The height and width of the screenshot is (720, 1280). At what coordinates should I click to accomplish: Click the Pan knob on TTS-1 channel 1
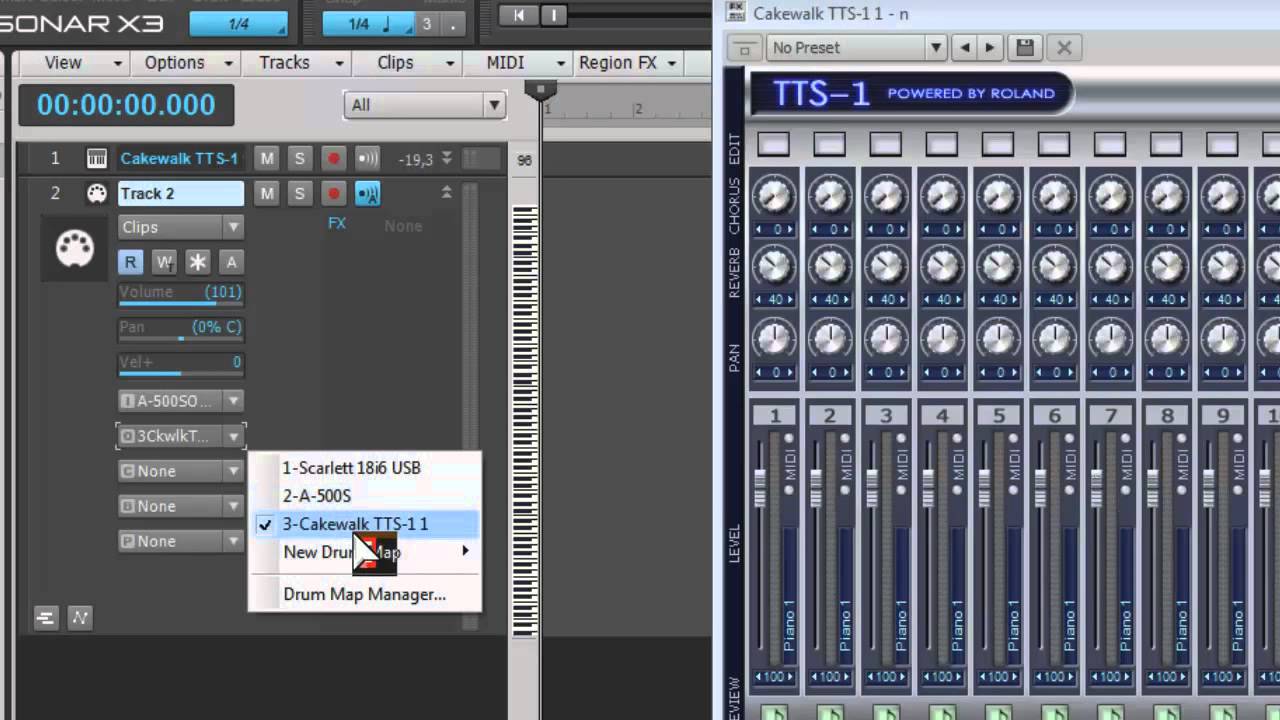774,338
